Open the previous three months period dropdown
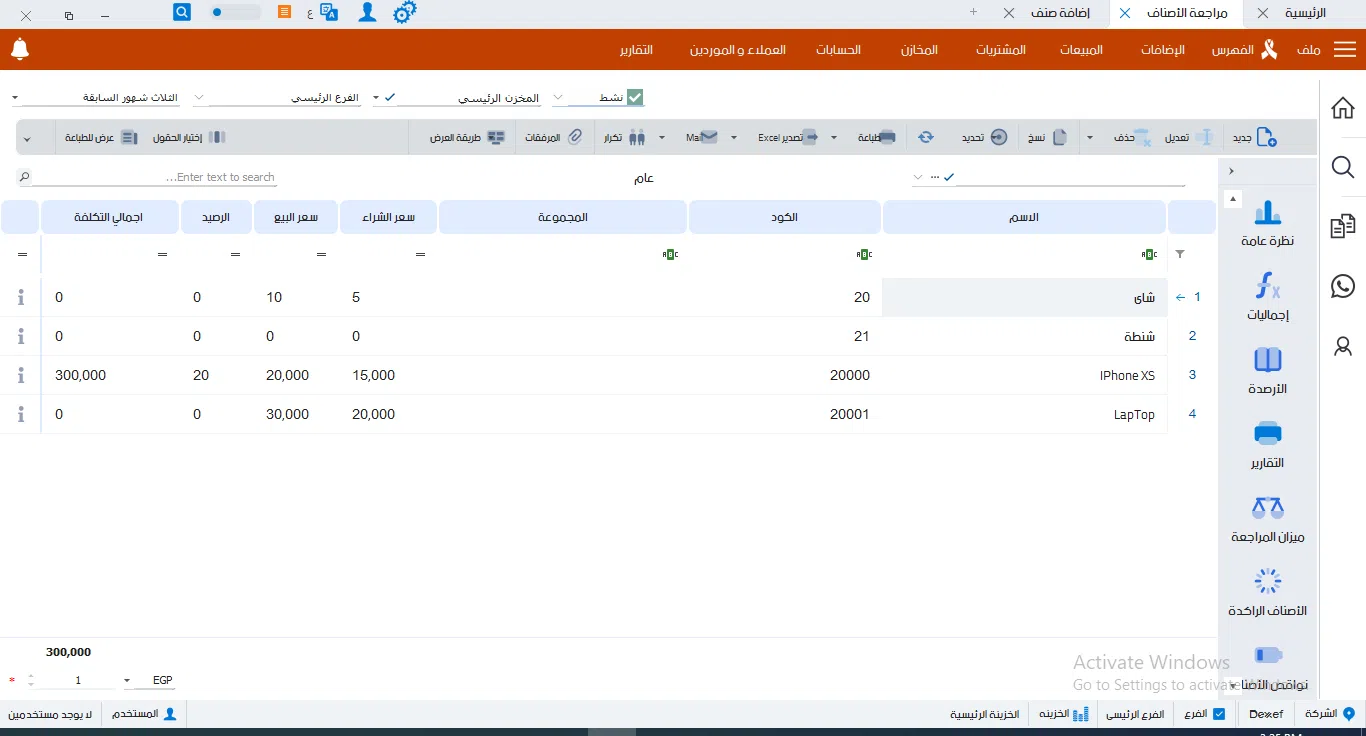The width and height of the screenshot is (1366, 736). (16, 98)
